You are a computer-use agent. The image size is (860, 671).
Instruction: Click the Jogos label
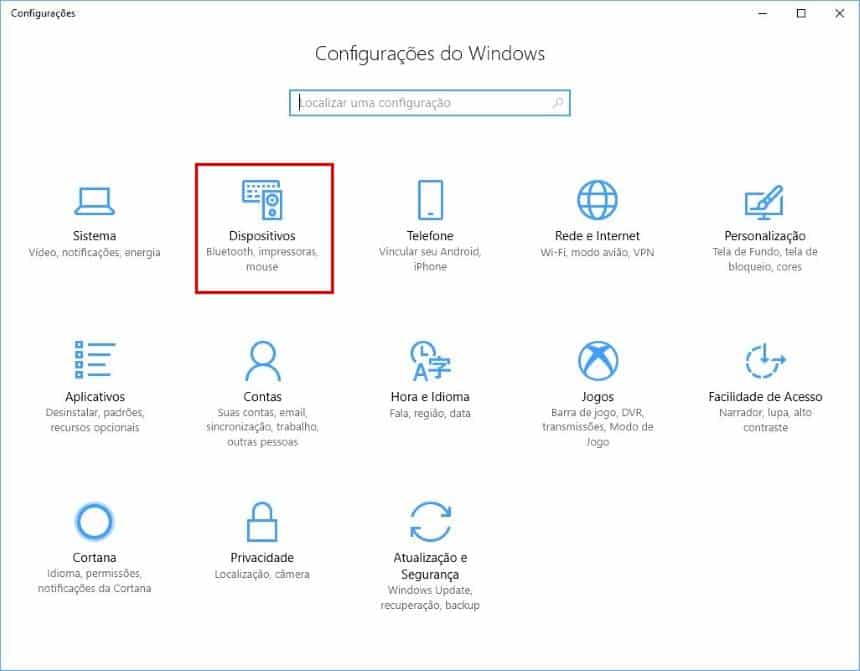coord(597,397)
